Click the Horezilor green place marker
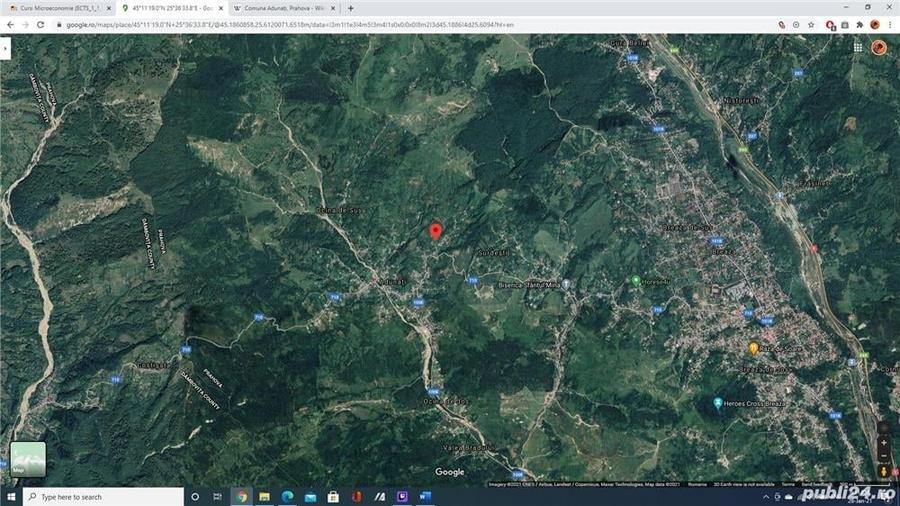Viewport: 900px width, 506px height. [x=635, y=281]
